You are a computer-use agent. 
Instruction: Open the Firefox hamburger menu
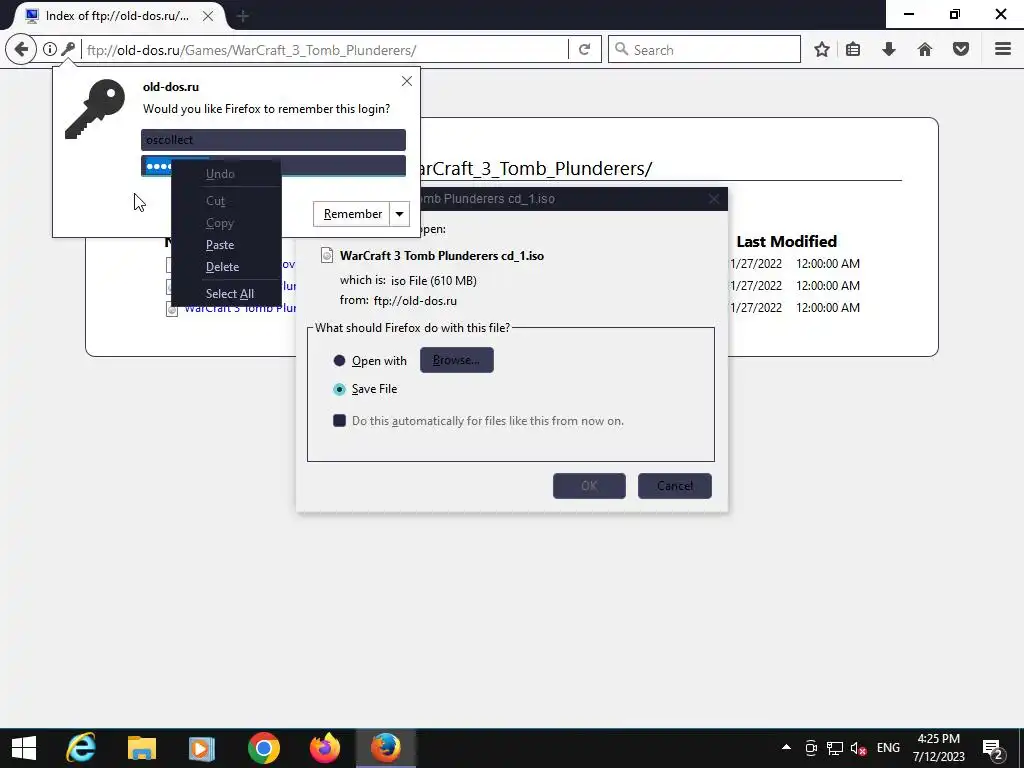[1003, 50]
